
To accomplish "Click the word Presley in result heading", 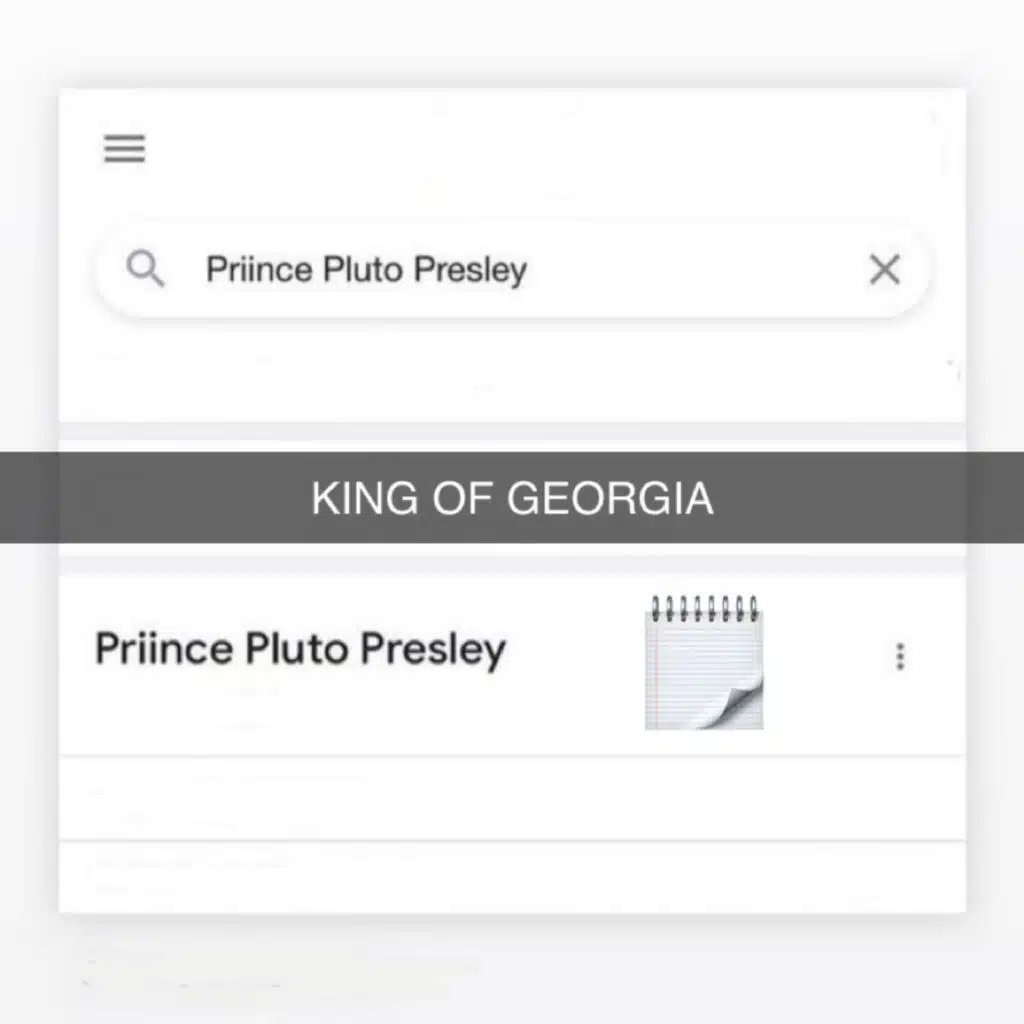I will point(432,649).
